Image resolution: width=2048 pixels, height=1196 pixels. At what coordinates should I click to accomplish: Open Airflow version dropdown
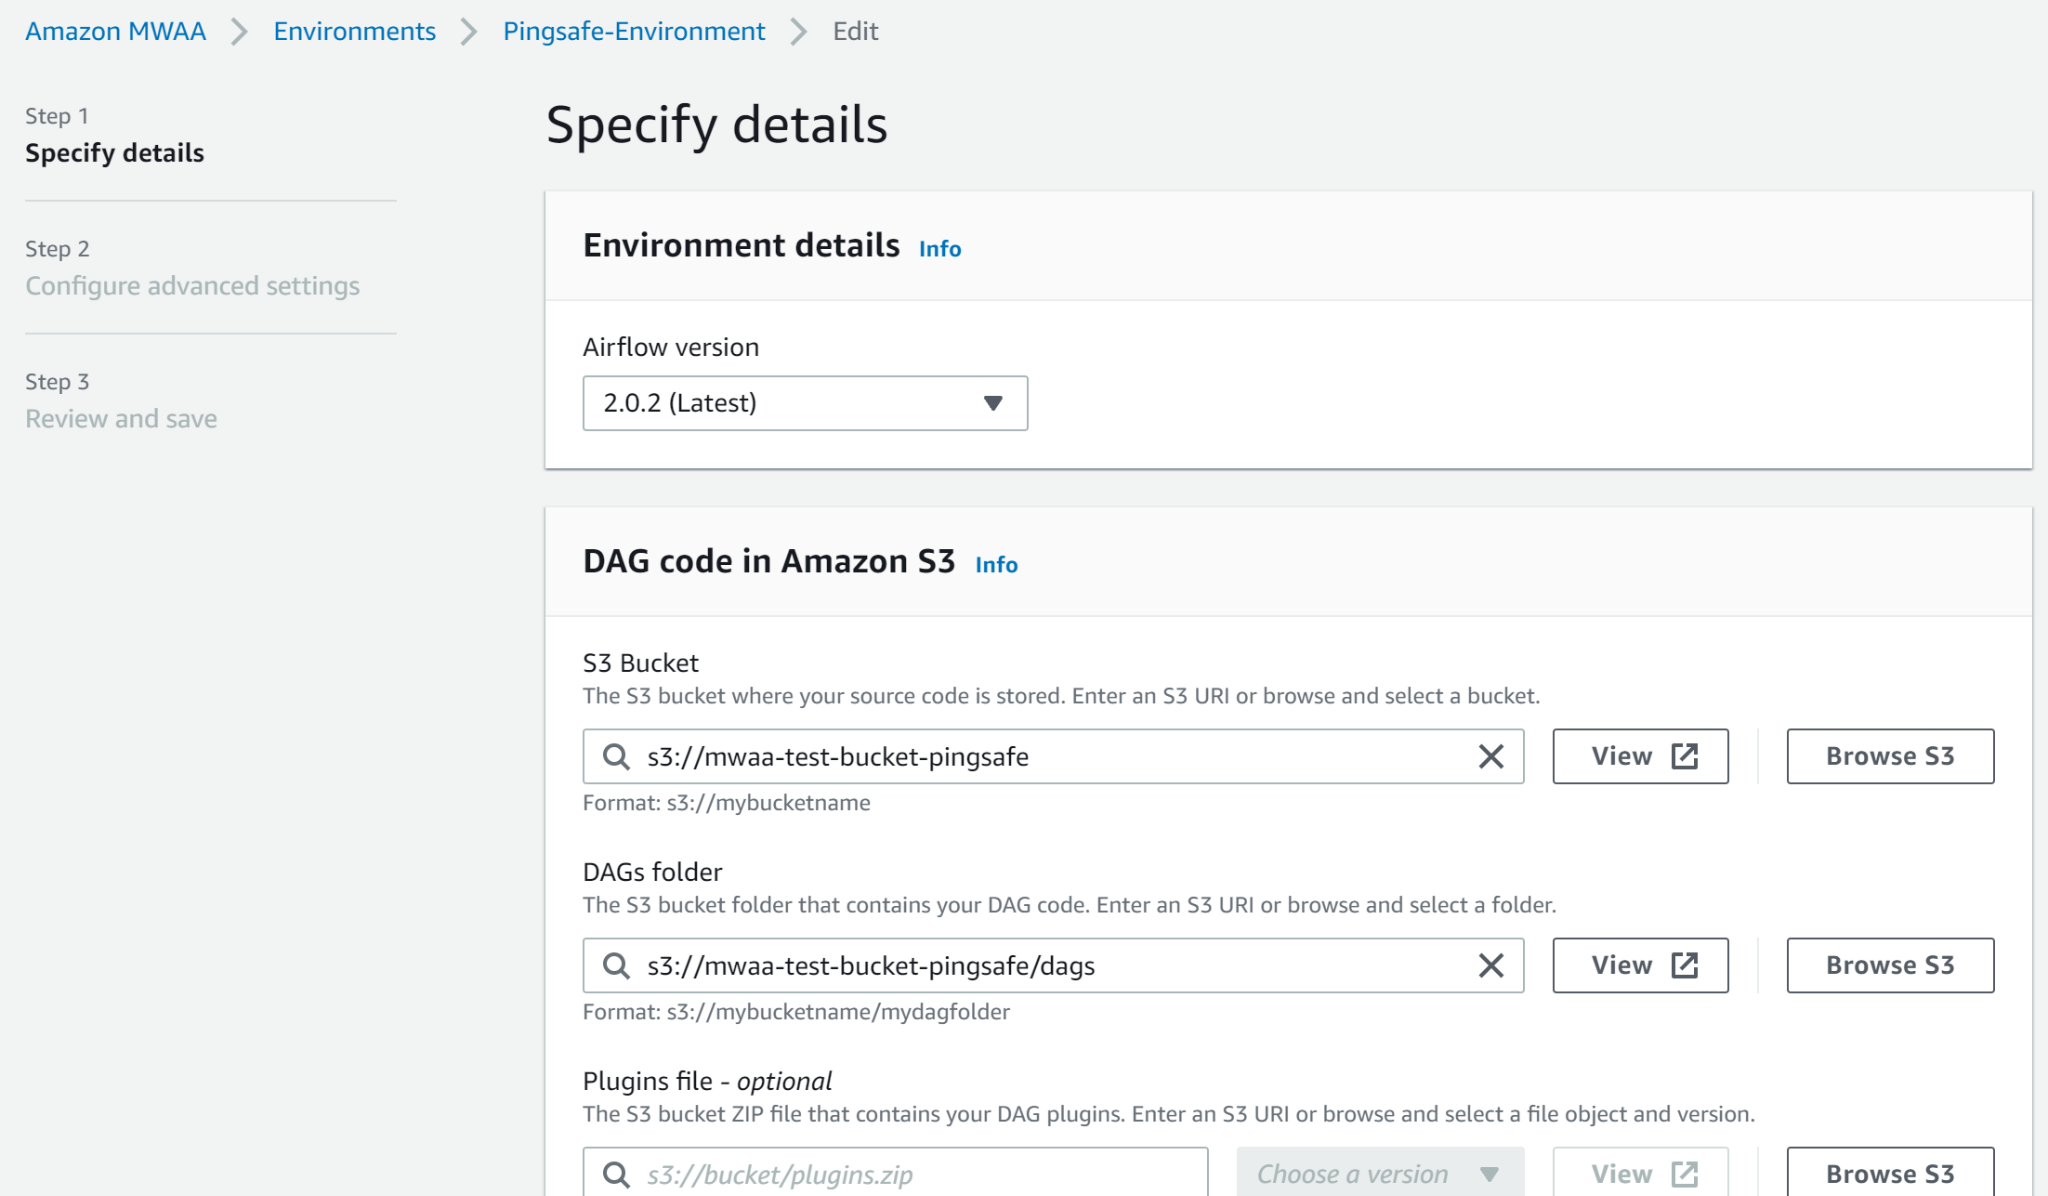pyautogui.click(x=805, y=403)
